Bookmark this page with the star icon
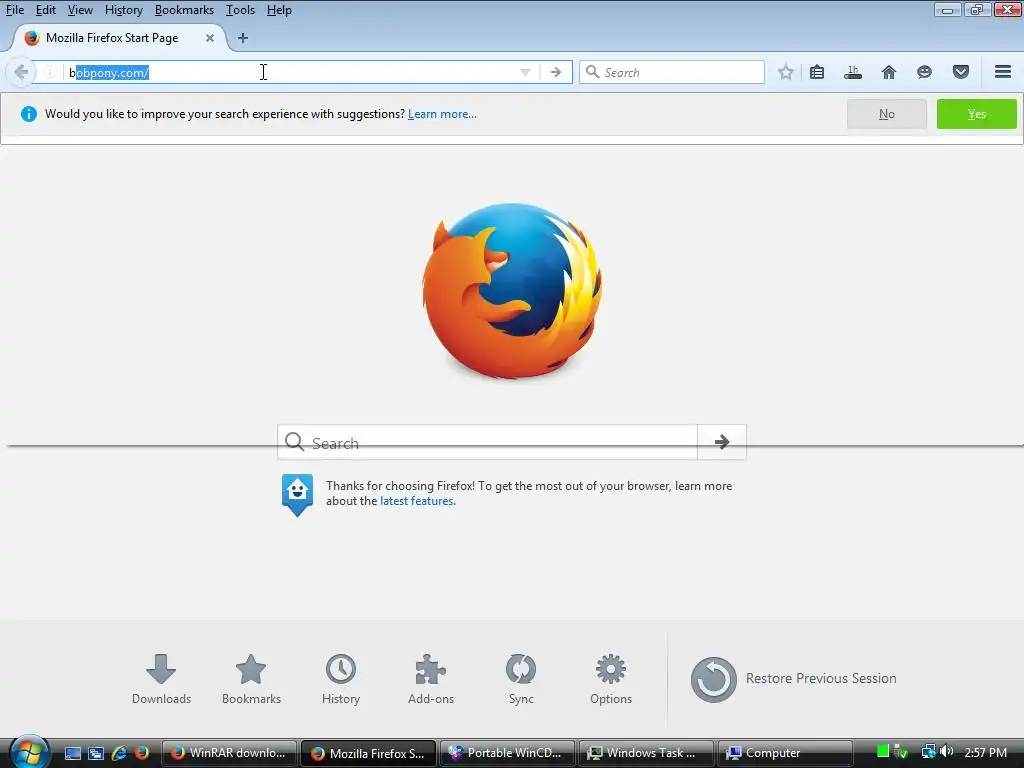Screen dimensions: 1024x768 tap(786, 72)
